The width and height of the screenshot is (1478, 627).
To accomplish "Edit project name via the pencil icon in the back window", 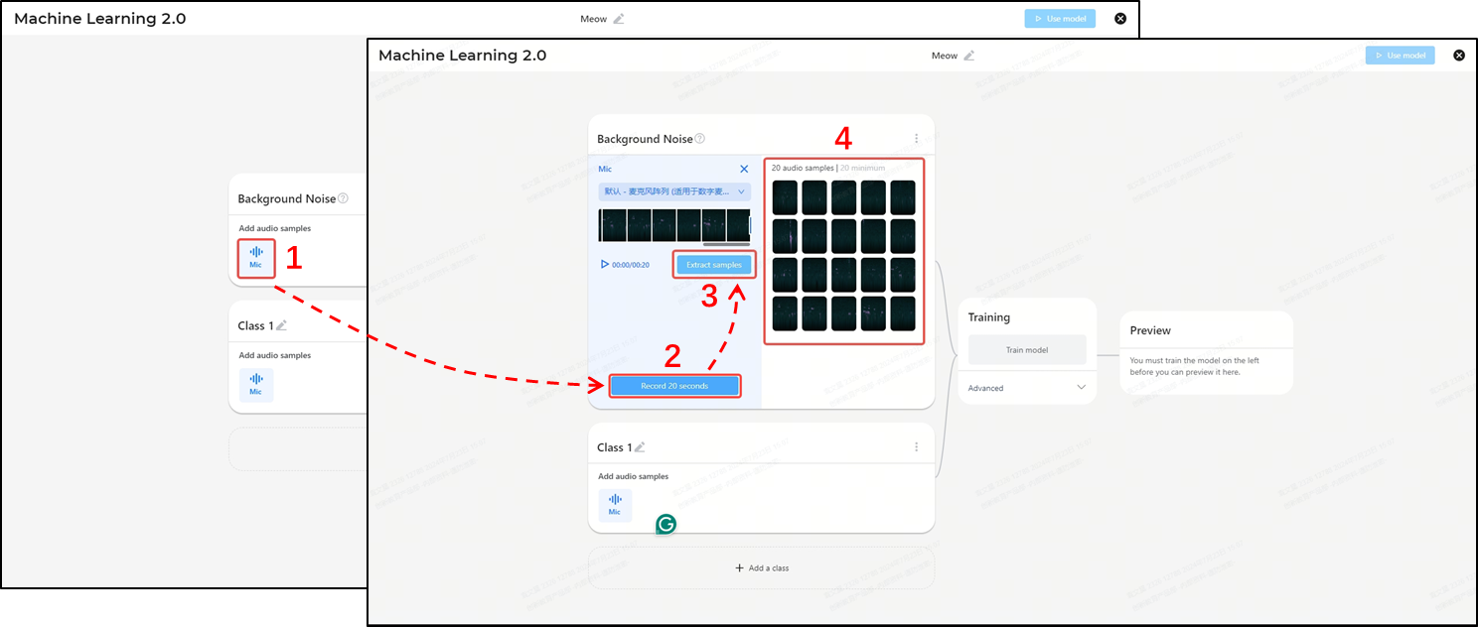I will pos(619,19).
